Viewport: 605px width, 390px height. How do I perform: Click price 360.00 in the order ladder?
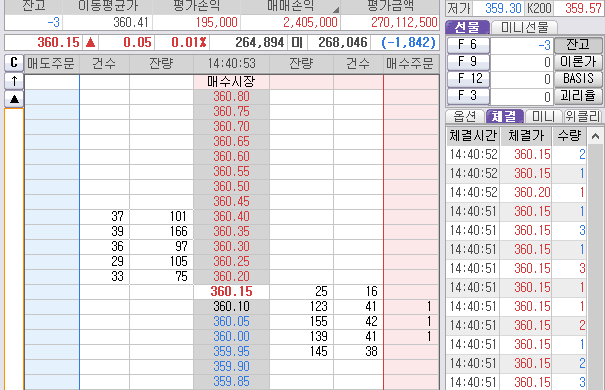click(x=231, y=336)
